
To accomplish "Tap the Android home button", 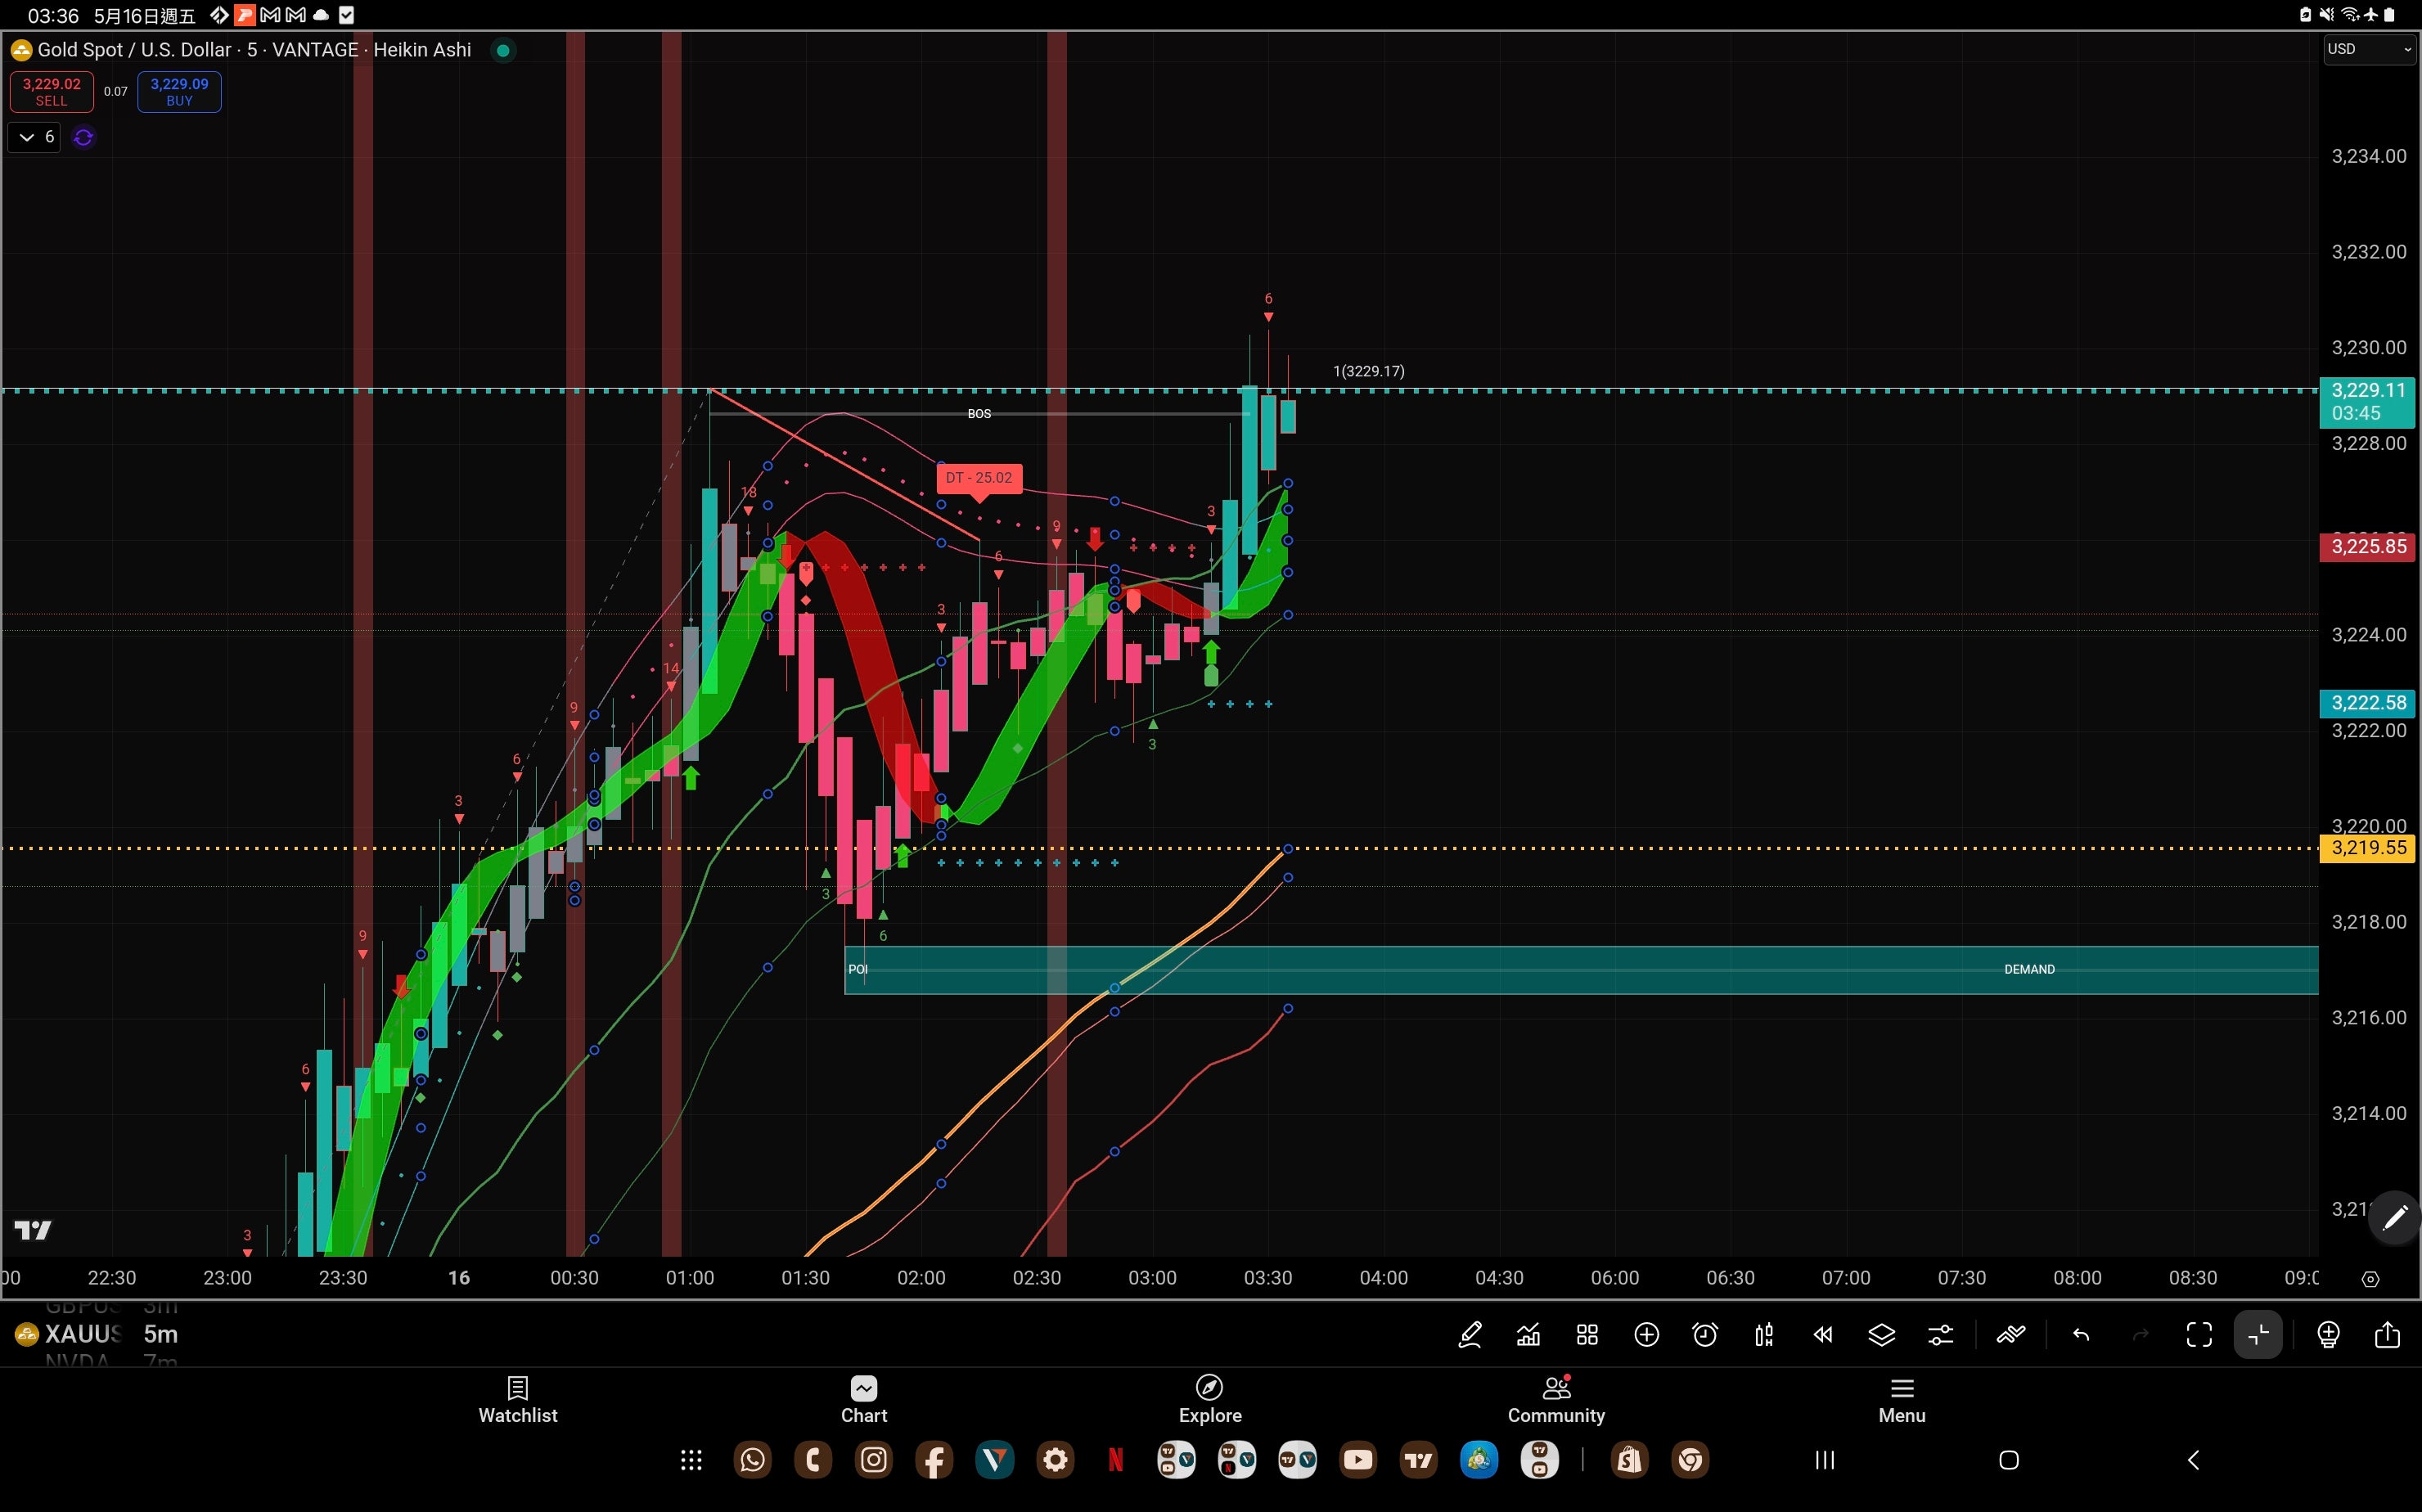I will pos(2009,1460).
